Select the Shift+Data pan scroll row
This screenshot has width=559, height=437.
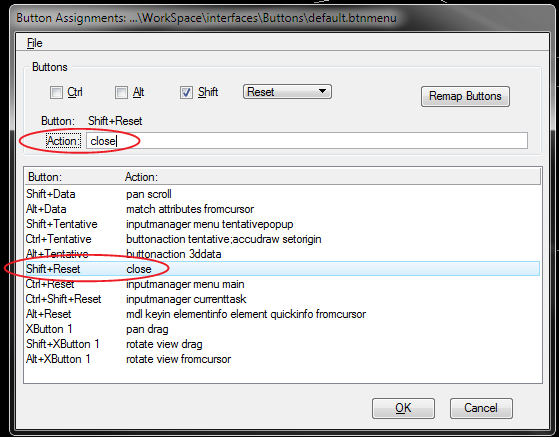pos(282,194)
